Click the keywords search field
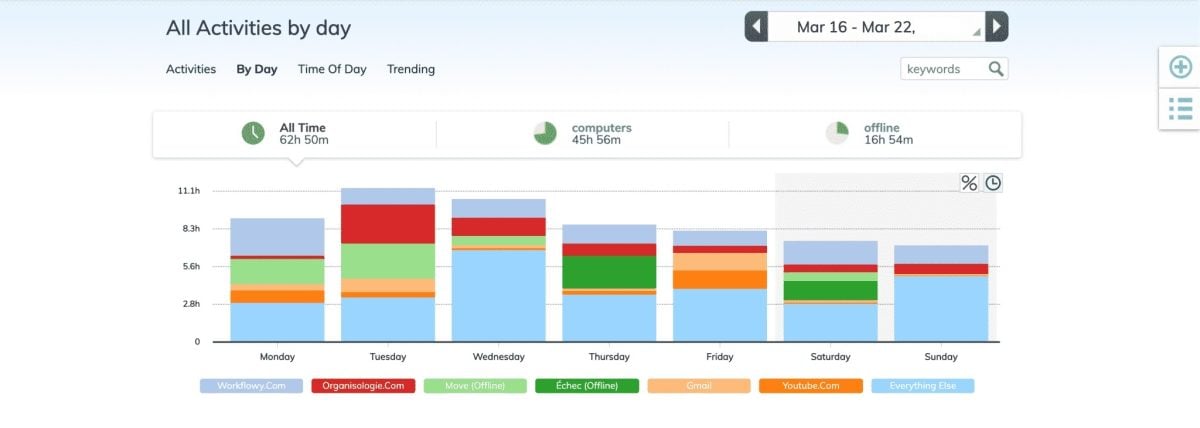The width and height of the screenshot is (1200, 428). [942, 69]
